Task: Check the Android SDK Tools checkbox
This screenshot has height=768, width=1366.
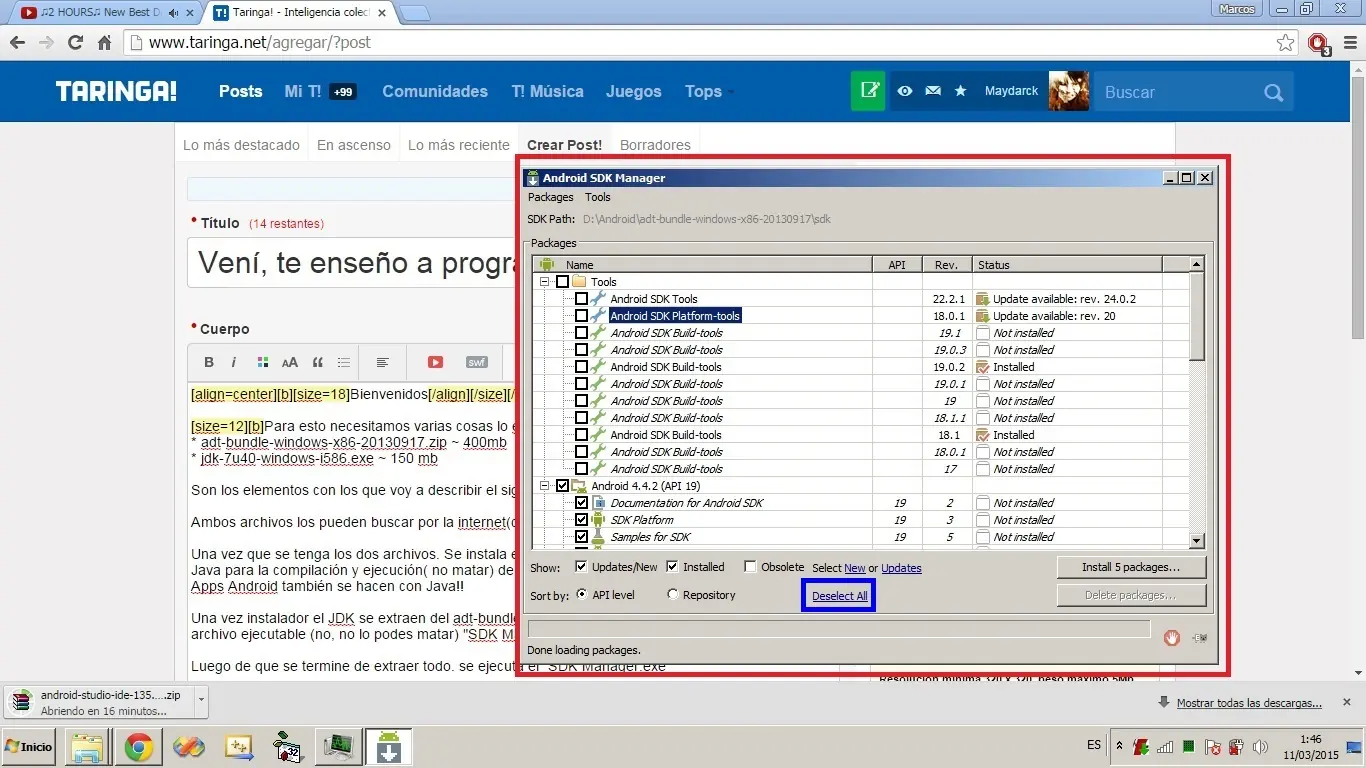Action: coord(581,299)
